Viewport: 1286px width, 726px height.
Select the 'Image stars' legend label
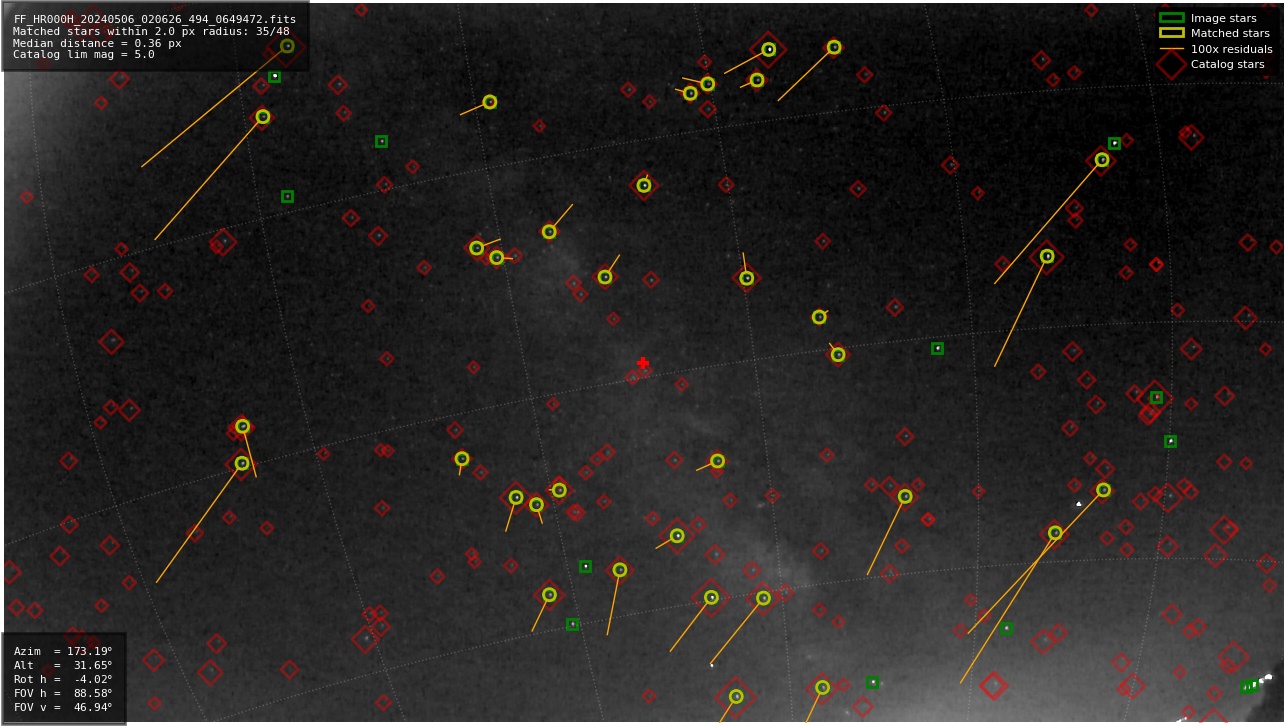pos(1223,18)
